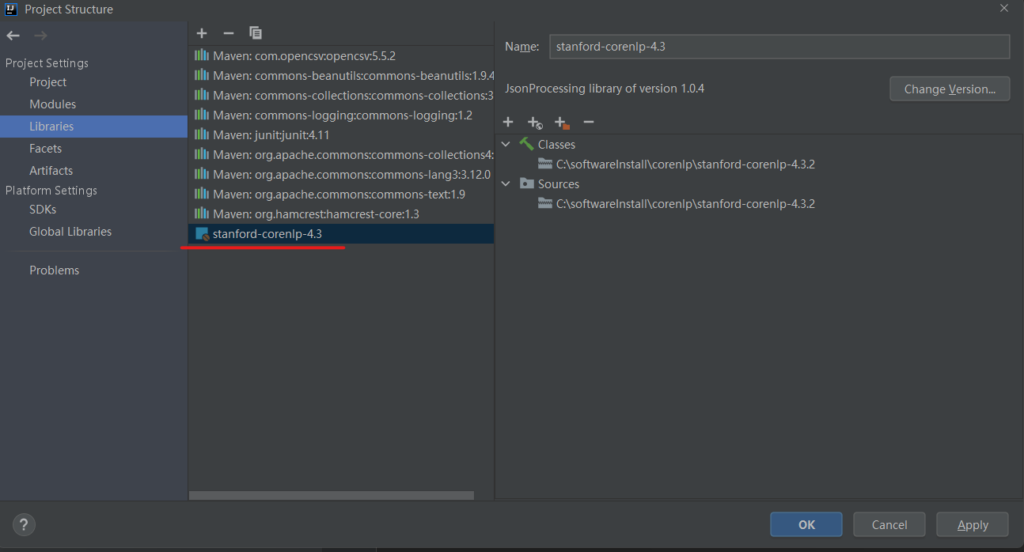The image size is (1024, 552).
Task: Select Maven: commons-logging:1.2 library
Action: (341, 115)
